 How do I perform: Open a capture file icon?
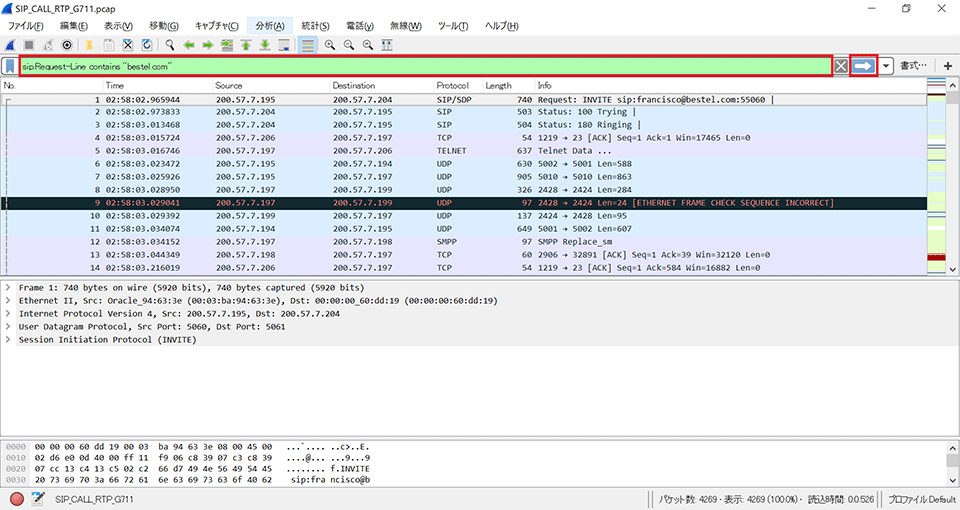click(x=89, y=45)
